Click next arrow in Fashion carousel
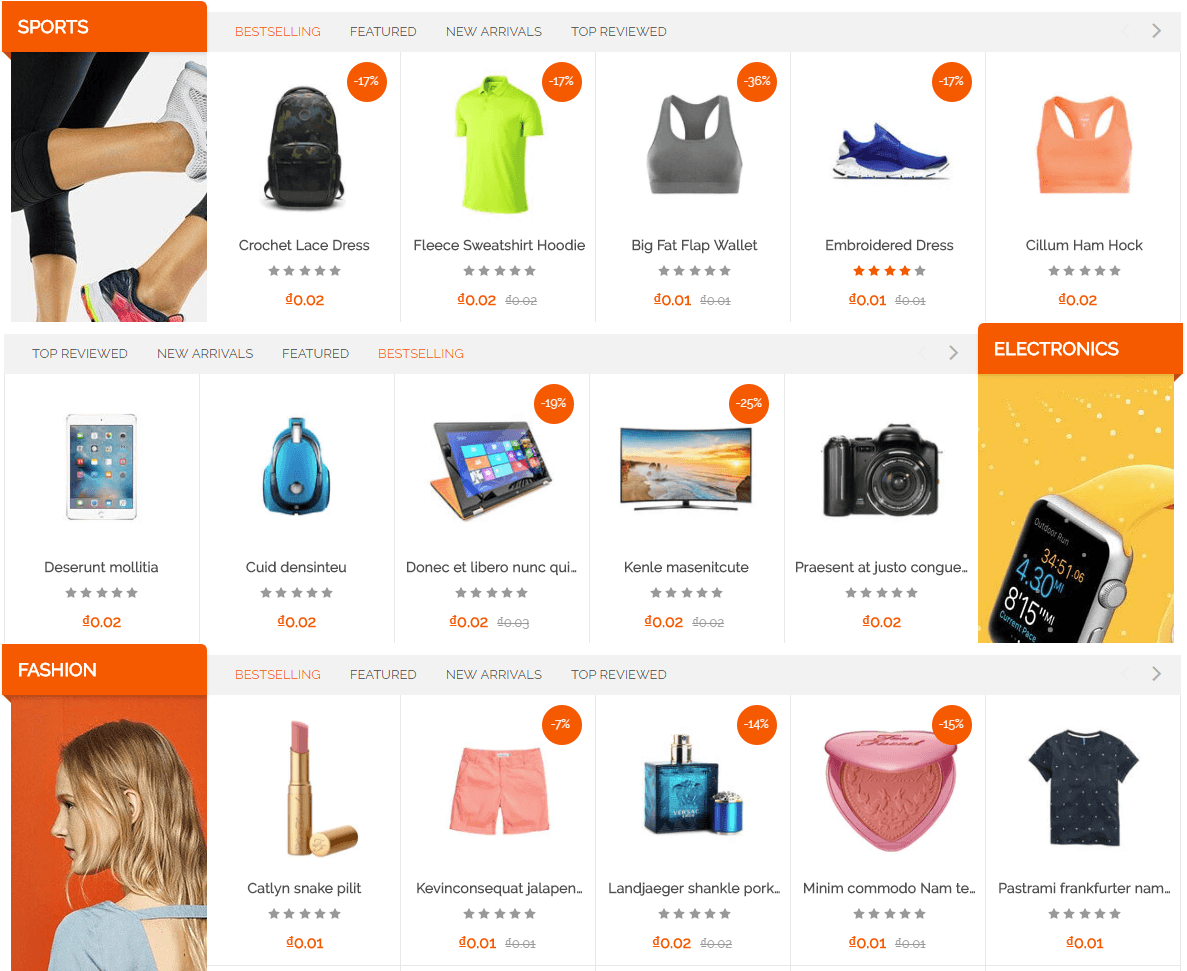The width and height of the screenshot is (1187, 971). 1156,674
